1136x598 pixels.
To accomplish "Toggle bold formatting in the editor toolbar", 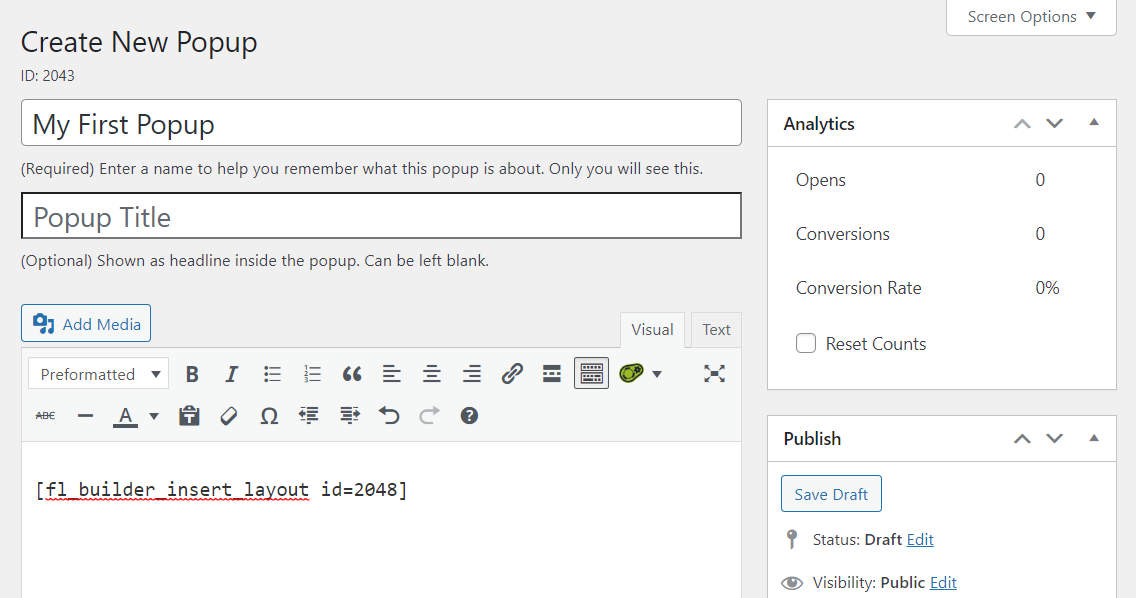I will (x=192, y=374).
